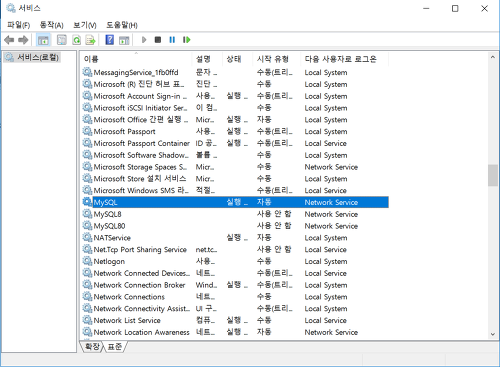Image resolution: width=500 pixels, height=367 pixels.
Task: Click the Services app icon in title bar
Action: (x=11, y=8)
